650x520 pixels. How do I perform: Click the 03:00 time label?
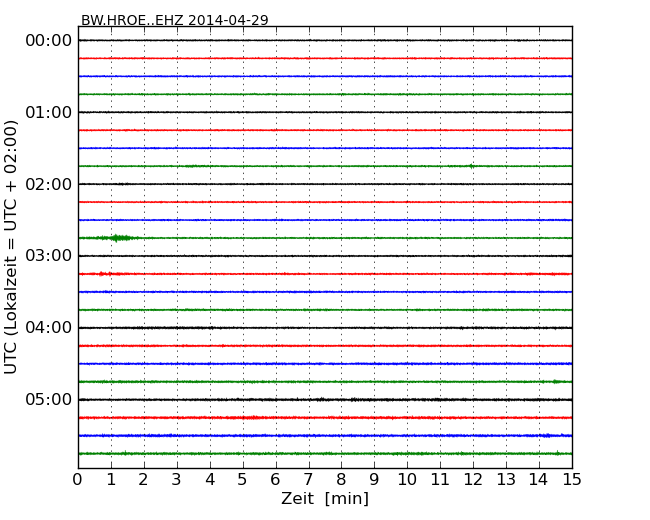[x=49, y=255]
